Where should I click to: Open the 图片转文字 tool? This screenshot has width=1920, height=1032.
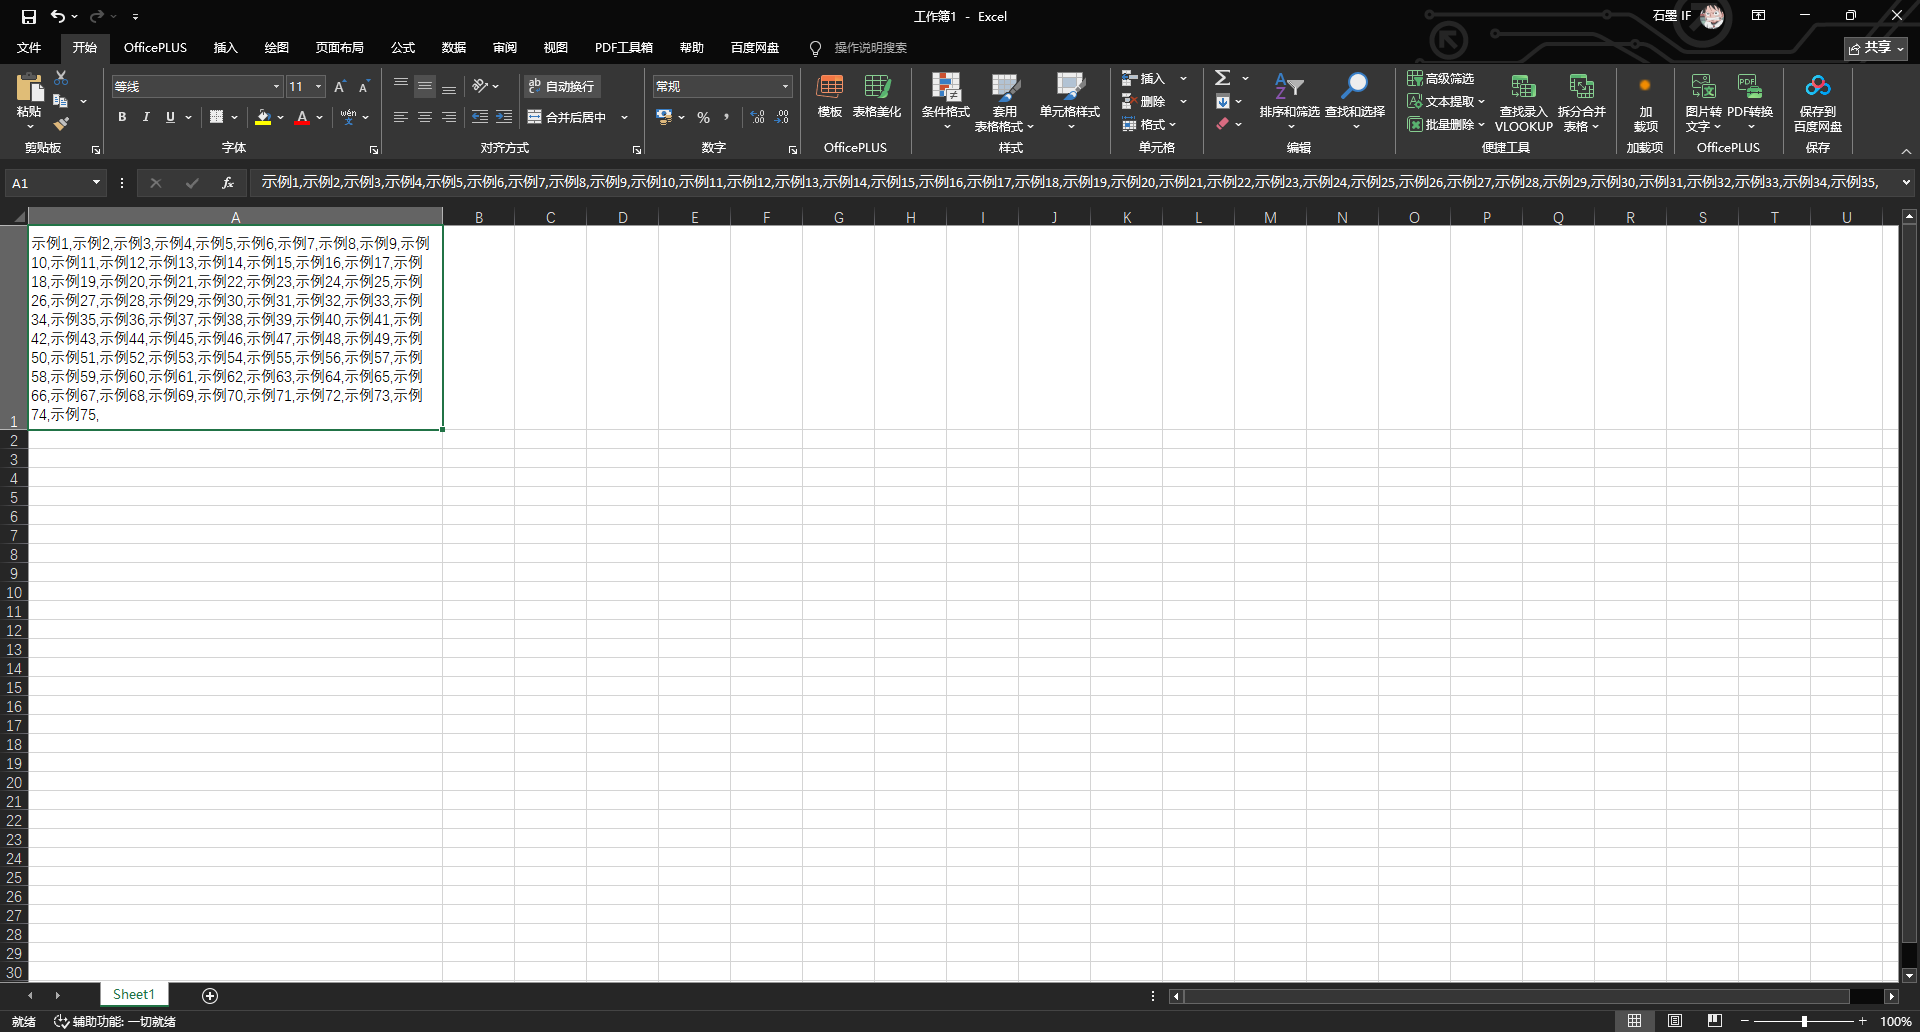[x=1702, y=100]
